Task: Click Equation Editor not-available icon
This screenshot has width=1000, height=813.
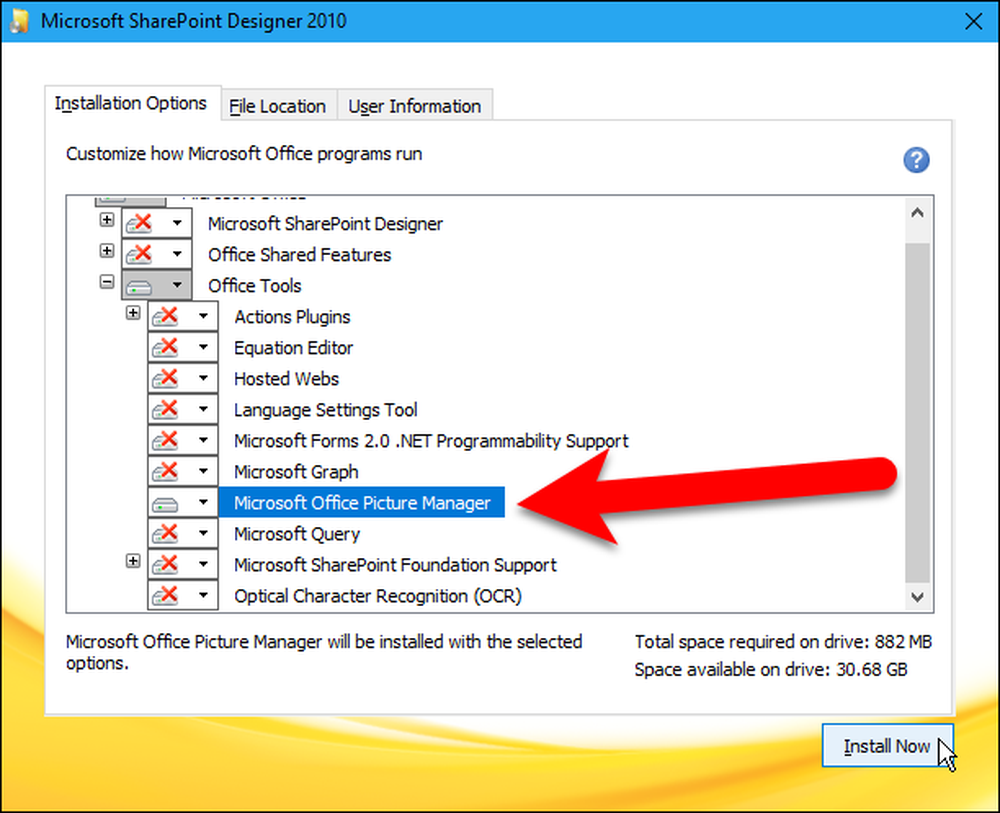Action: (165, 348)
